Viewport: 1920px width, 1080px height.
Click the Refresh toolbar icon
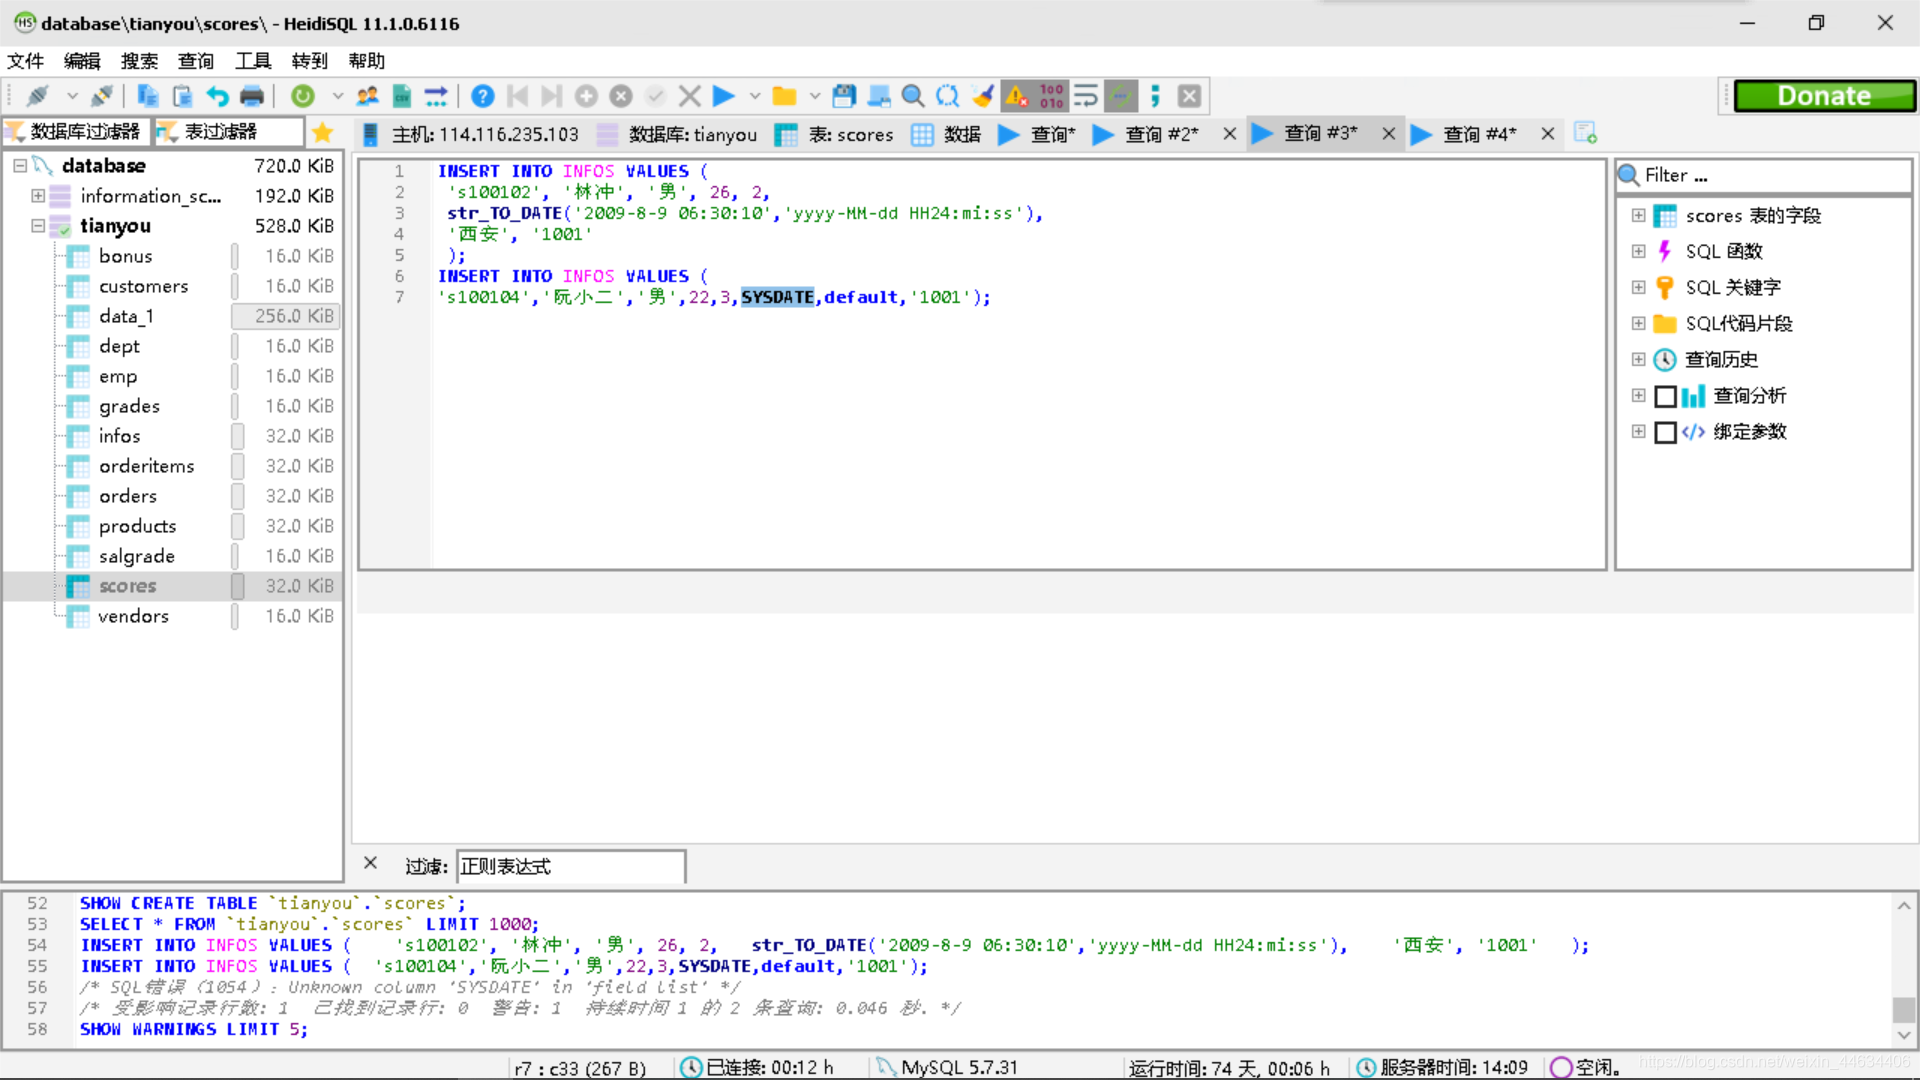click(302, 96)
